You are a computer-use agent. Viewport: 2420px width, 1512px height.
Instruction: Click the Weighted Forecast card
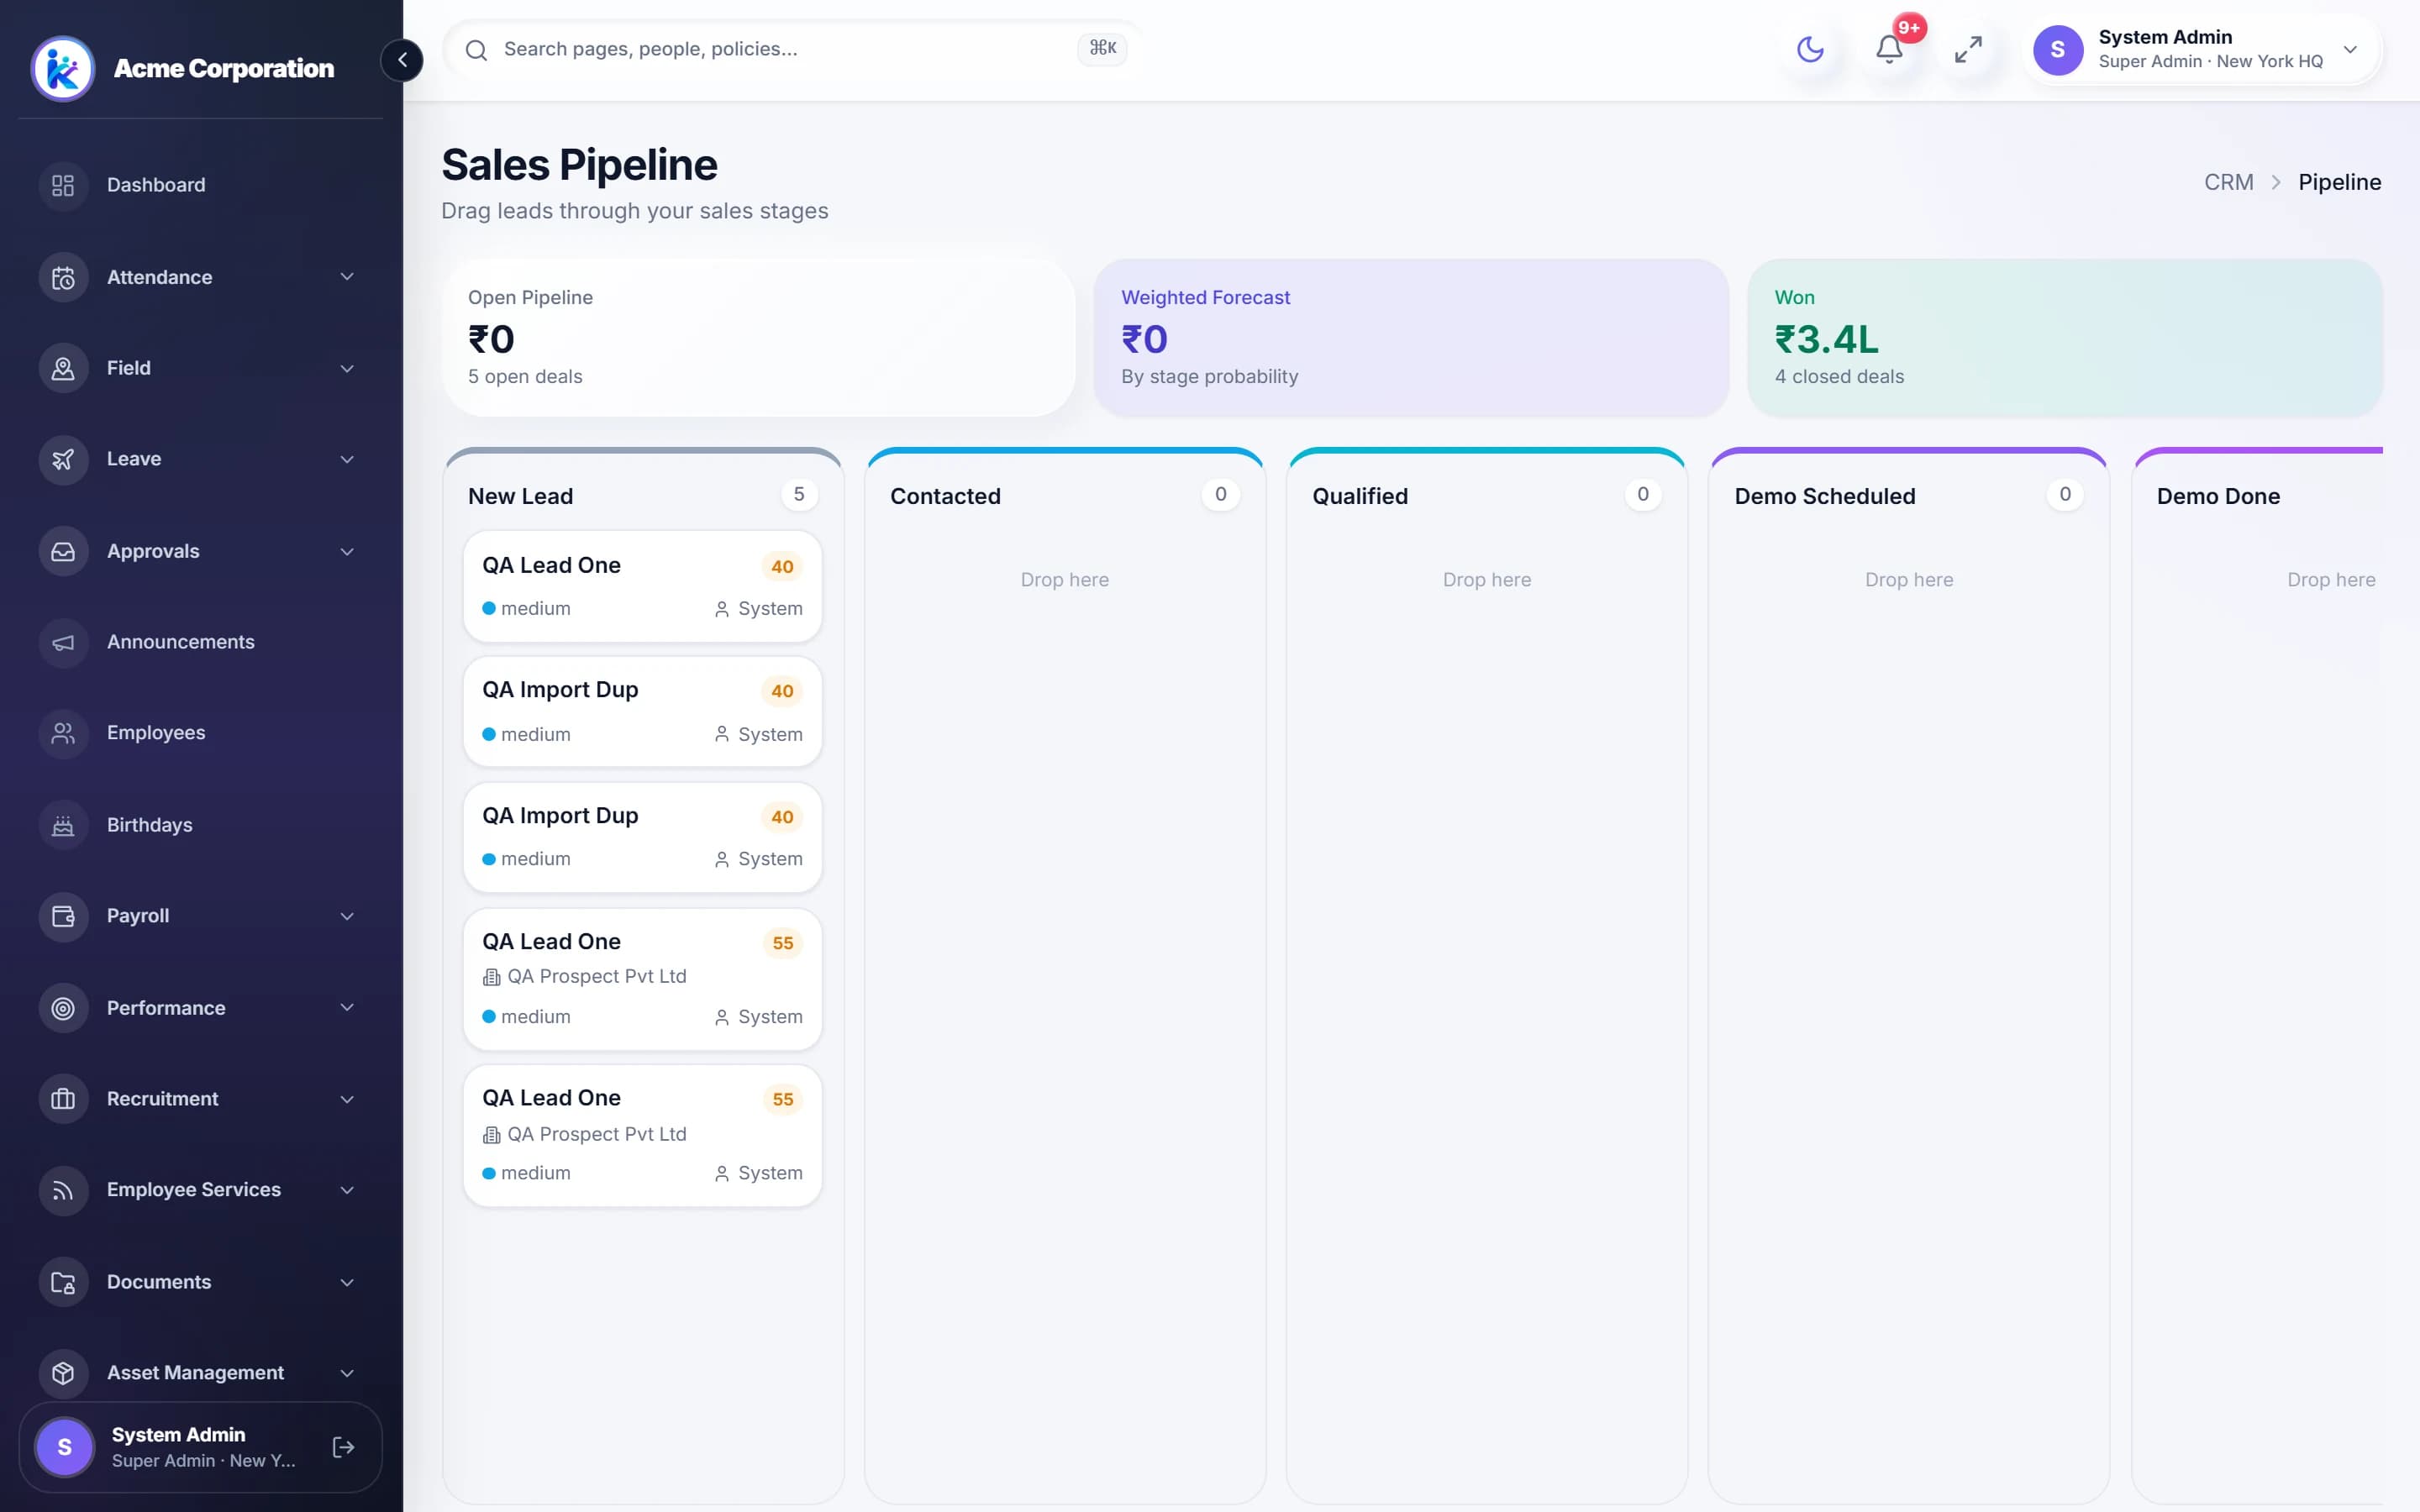[x=1411, y=338]
